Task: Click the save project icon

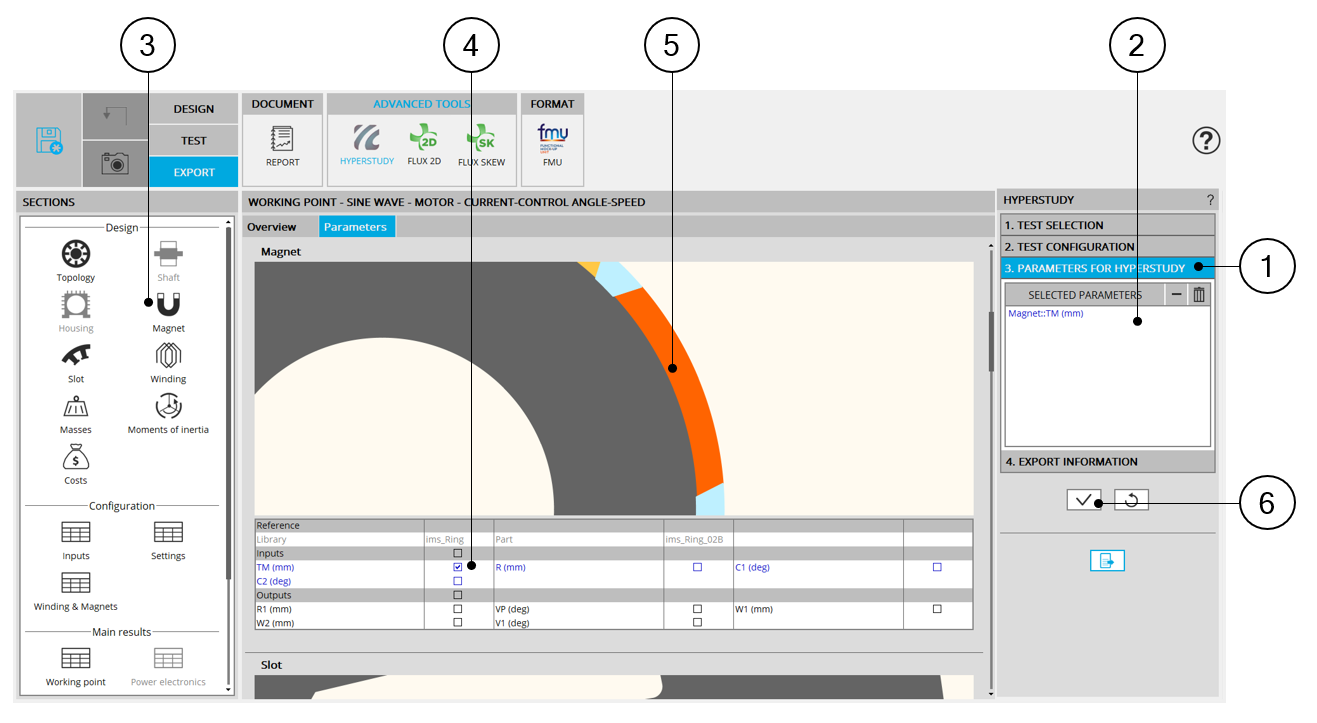Action: 49,140
